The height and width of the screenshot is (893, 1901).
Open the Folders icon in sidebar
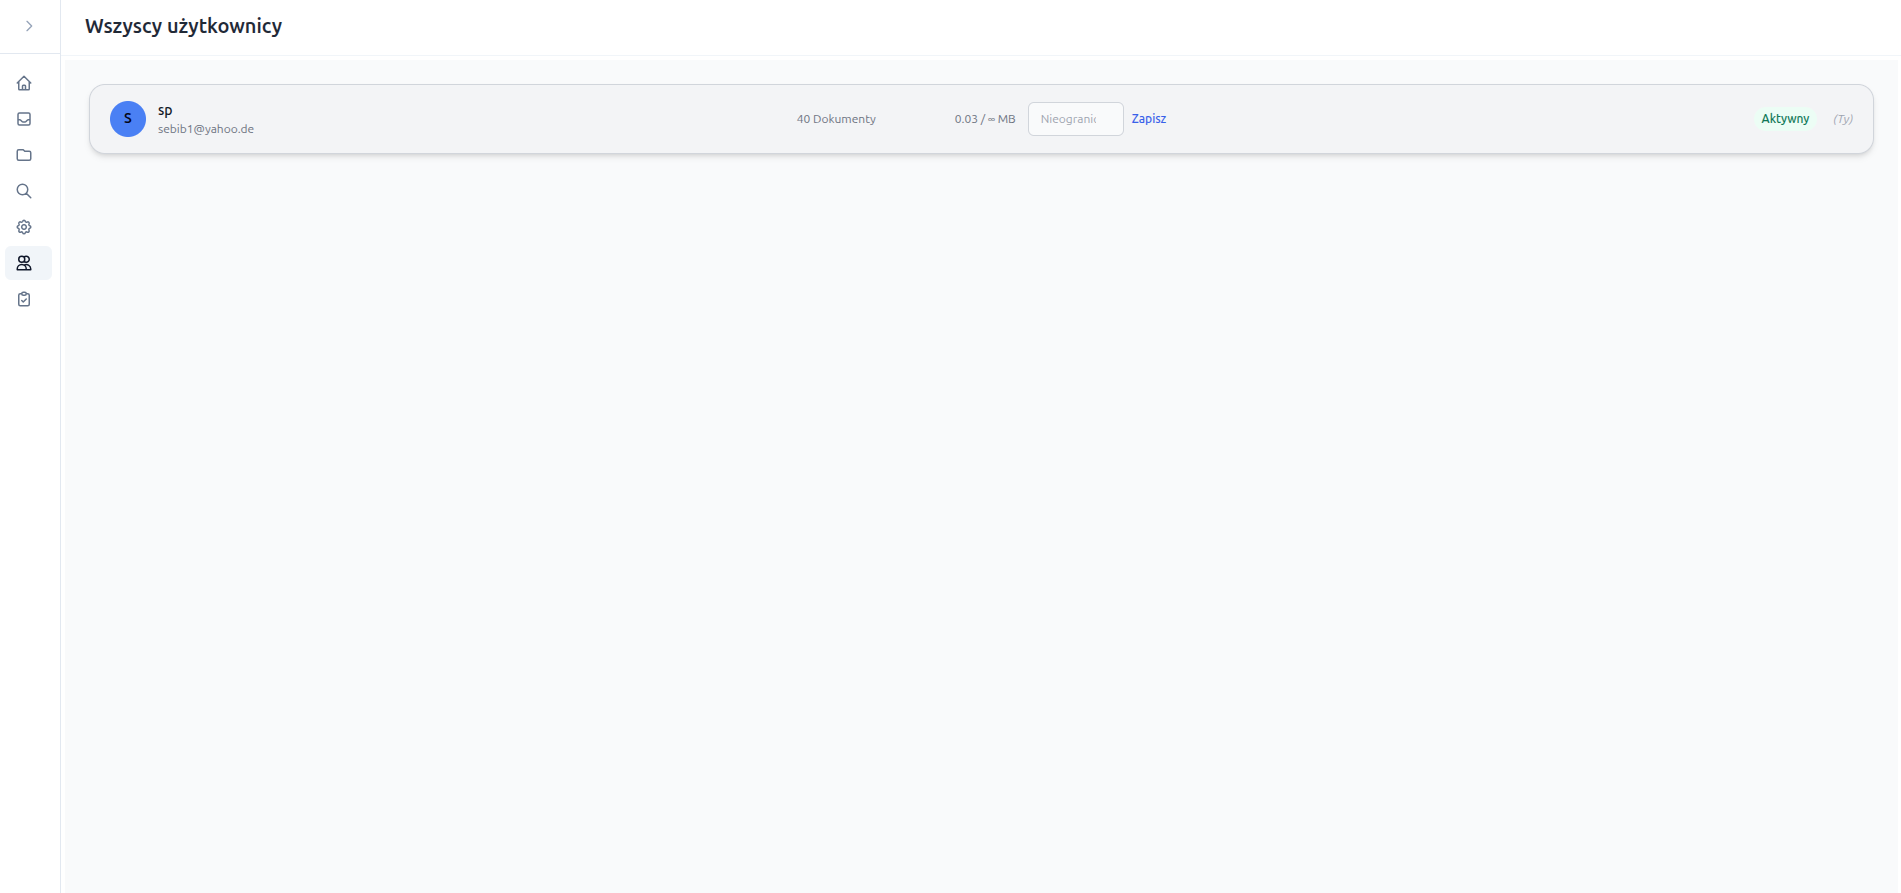click(x=24, y=155)
